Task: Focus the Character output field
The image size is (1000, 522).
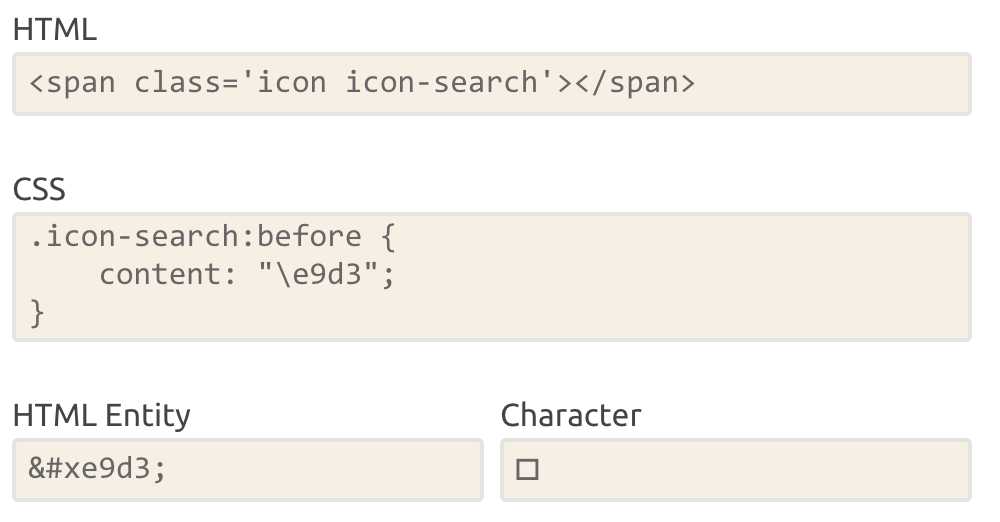Action: pyautogui.click(x=750, y=469)
